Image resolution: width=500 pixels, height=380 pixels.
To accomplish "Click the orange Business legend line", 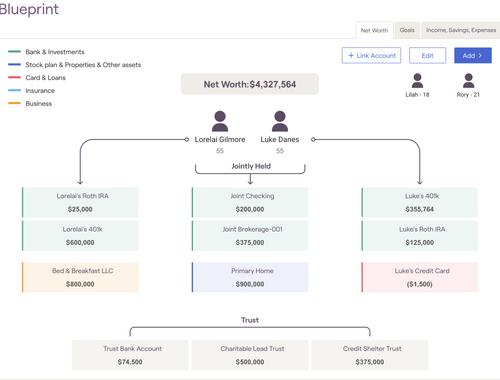I will (x=14, y=103).
